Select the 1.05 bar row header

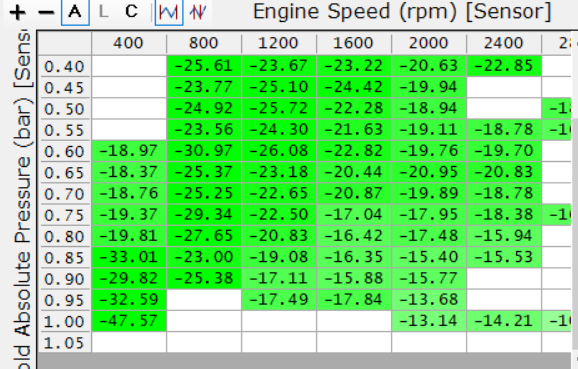(65, 343)
